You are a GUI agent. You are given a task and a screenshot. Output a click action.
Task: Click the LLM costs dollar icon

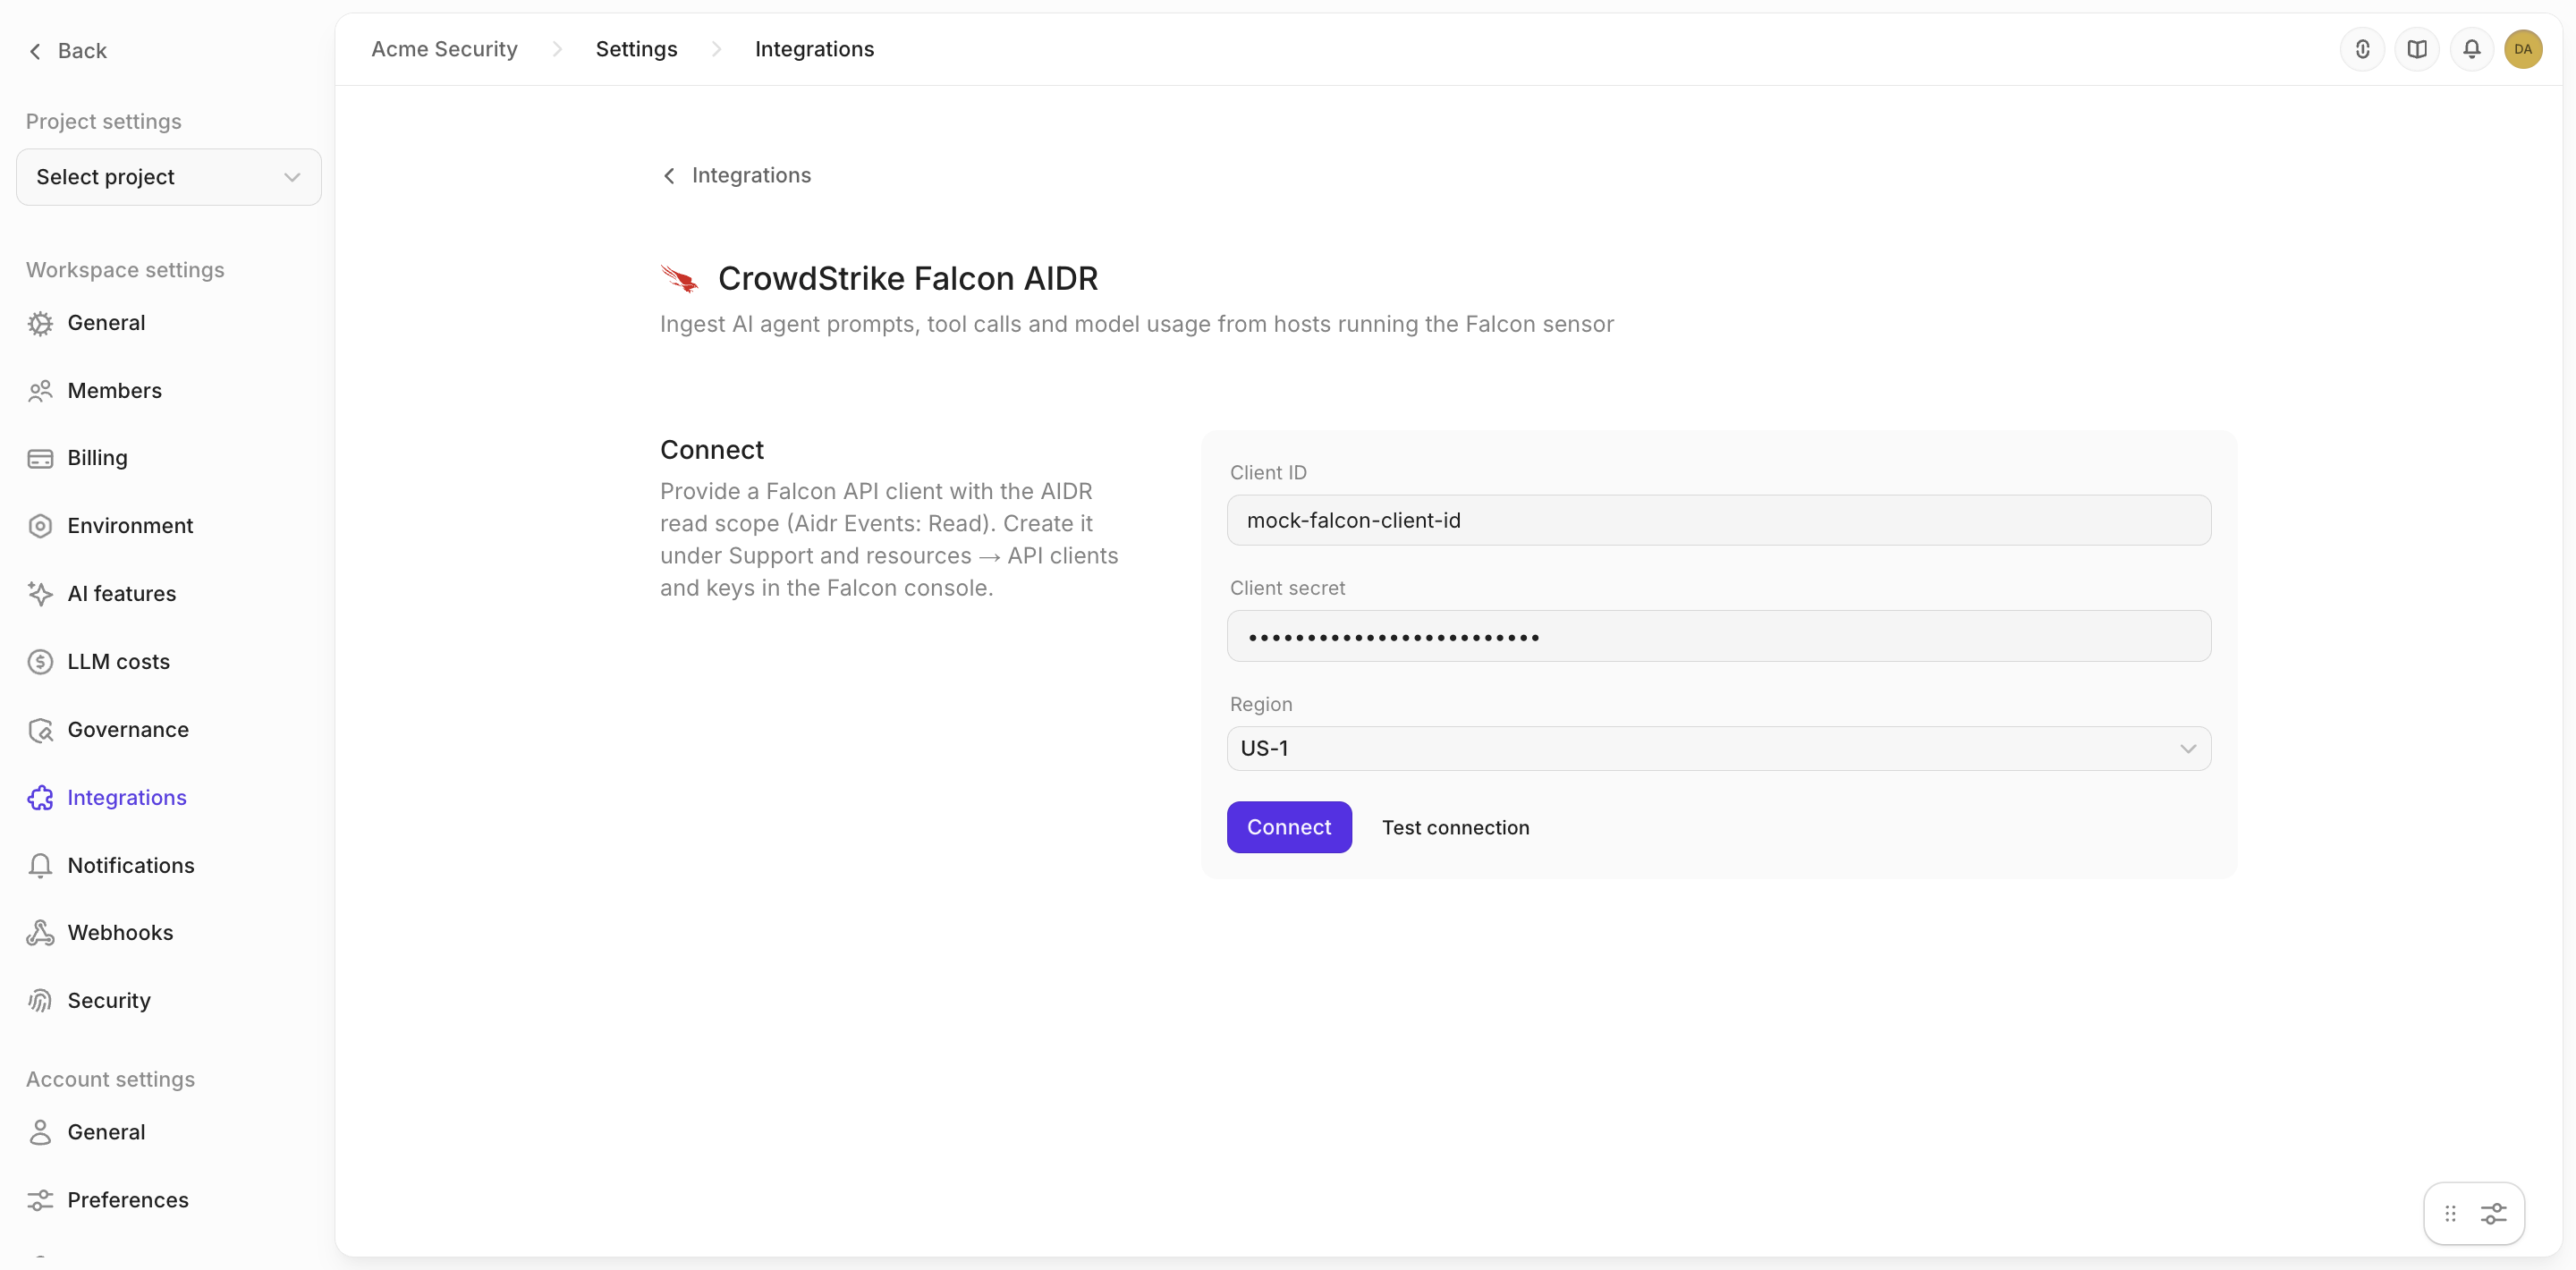pyautogui.click(x=40, y=662)
